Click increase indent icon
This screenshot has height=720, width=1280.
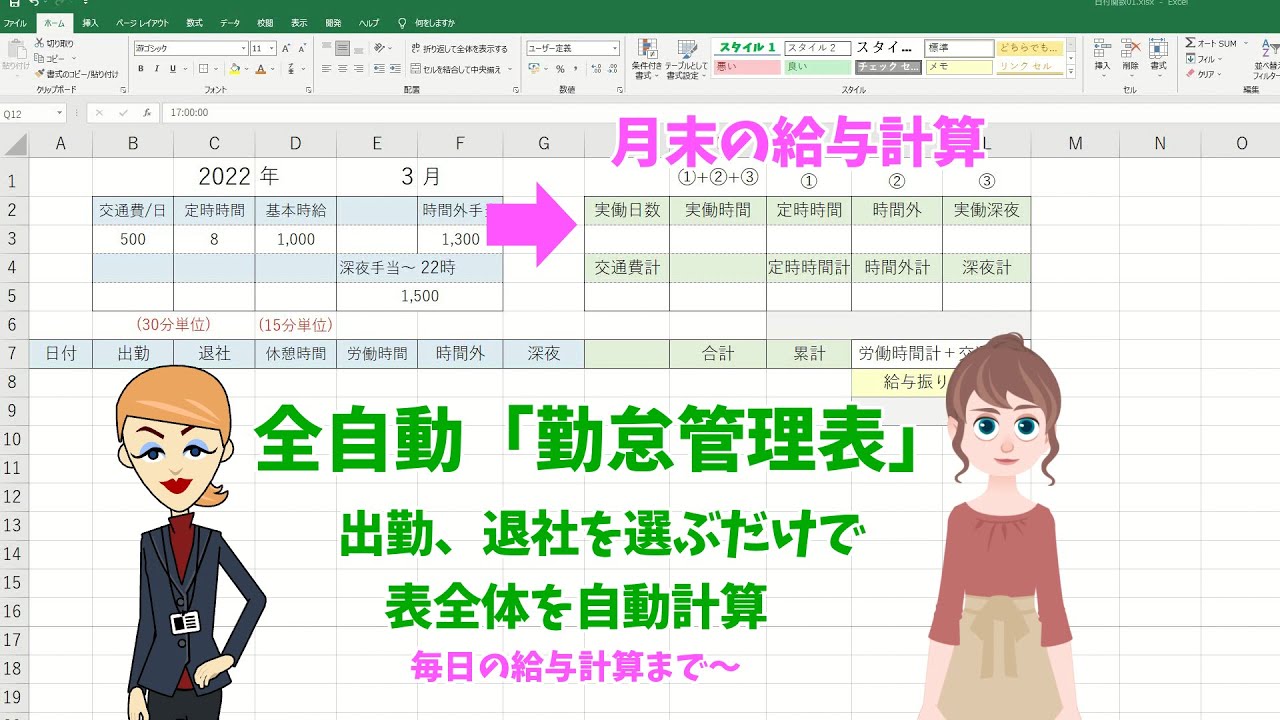(394, 69)
